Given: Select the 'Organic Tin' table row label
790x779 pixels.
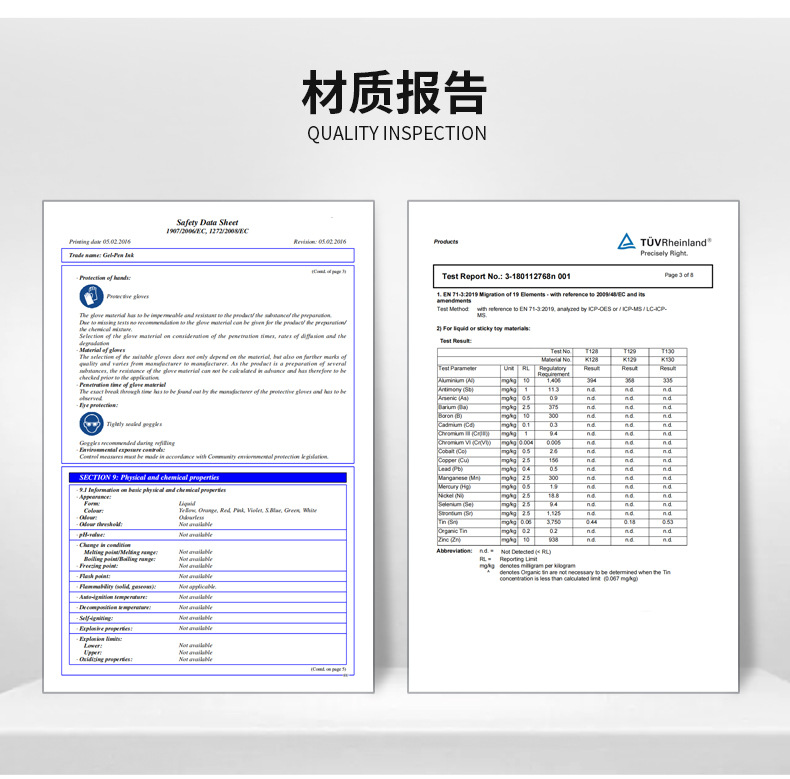Looking at the screenshot, I should coord(452,531).
